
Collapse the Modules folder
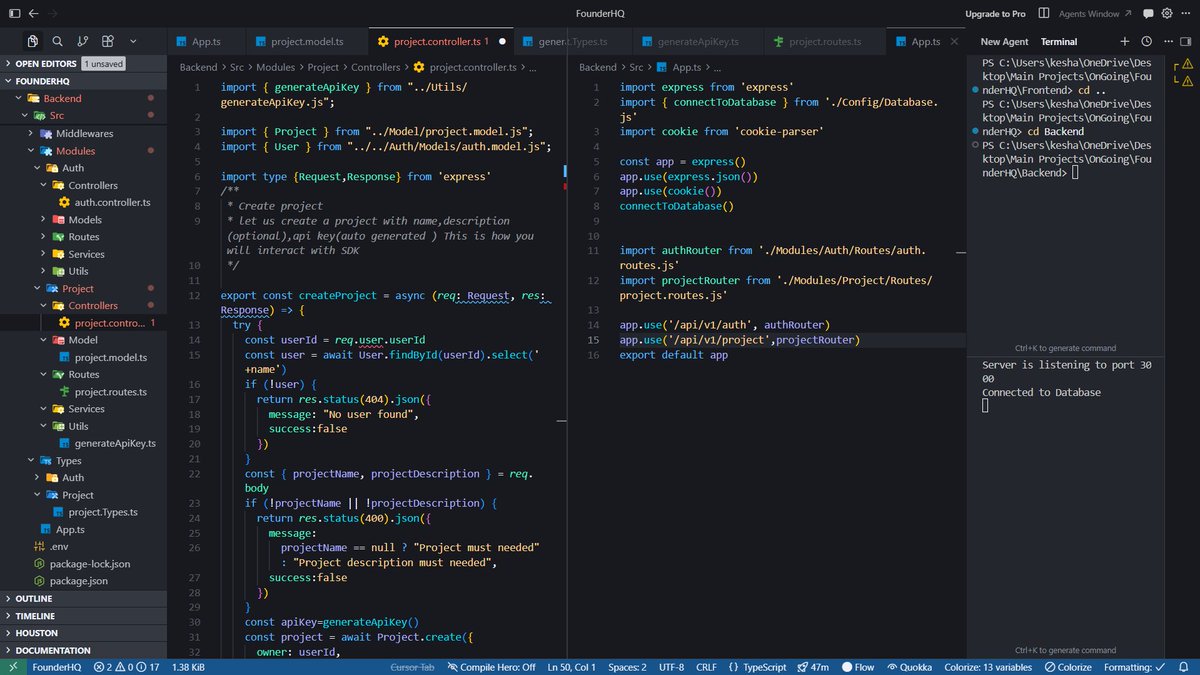(x=83, y=151)
